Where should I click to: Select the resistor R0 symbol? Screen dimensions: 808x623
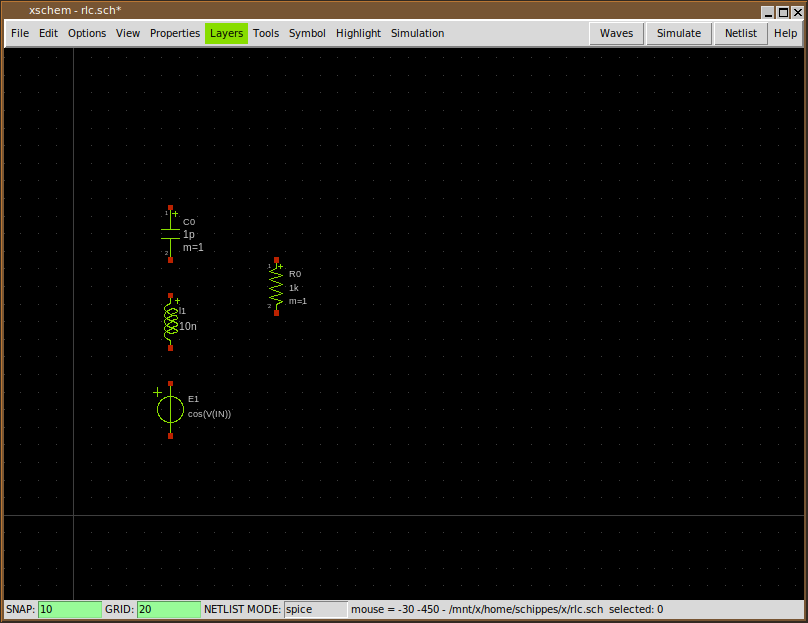click(276, 287)
